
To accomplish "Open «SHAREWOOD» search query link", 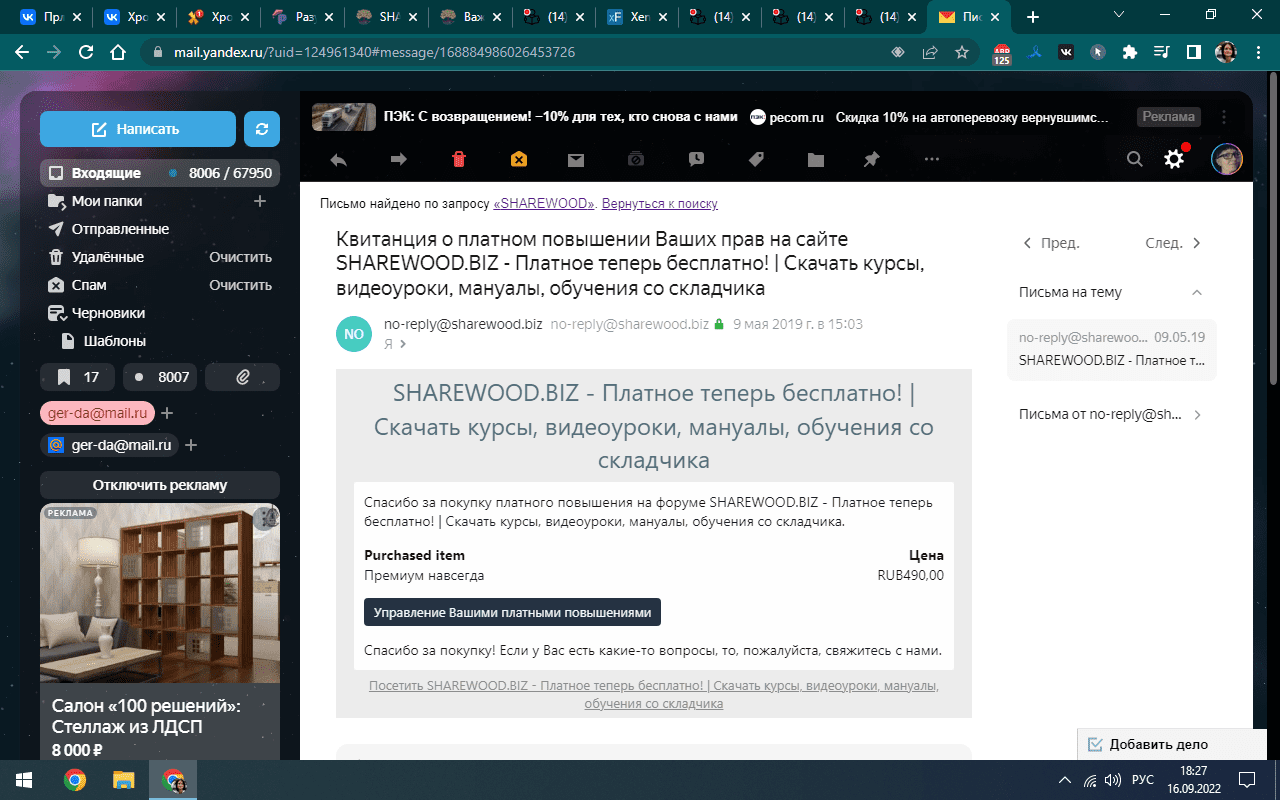I will (544, 204).
